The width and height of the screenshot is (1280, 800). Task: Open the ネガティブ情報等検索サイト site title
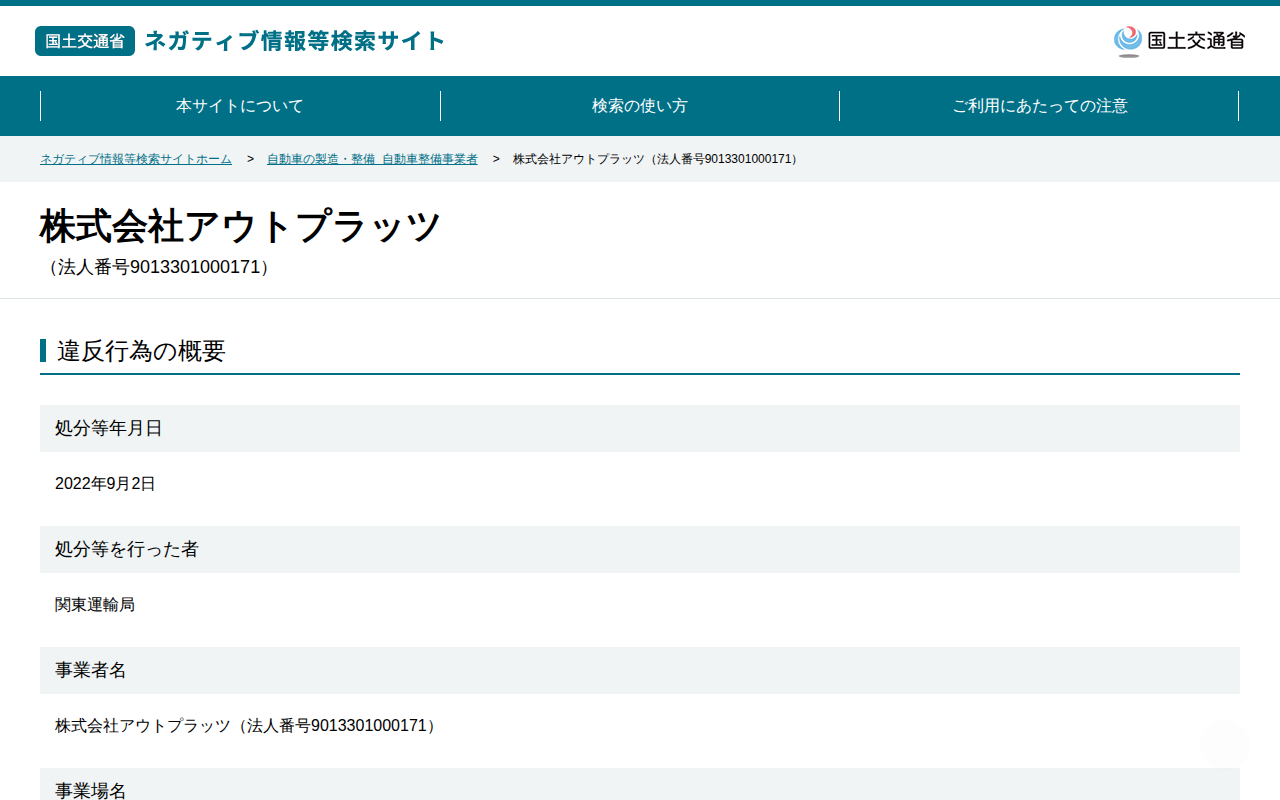295,41
